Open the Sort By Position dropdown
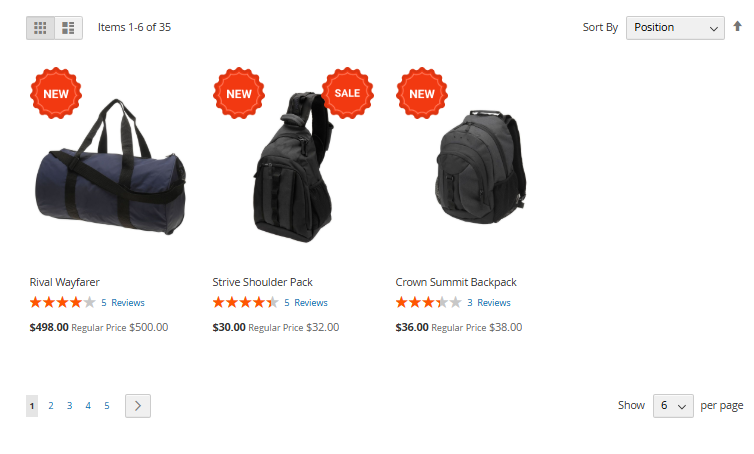The image size is (754, 454). pyautogui.click(x=675, y=28)
